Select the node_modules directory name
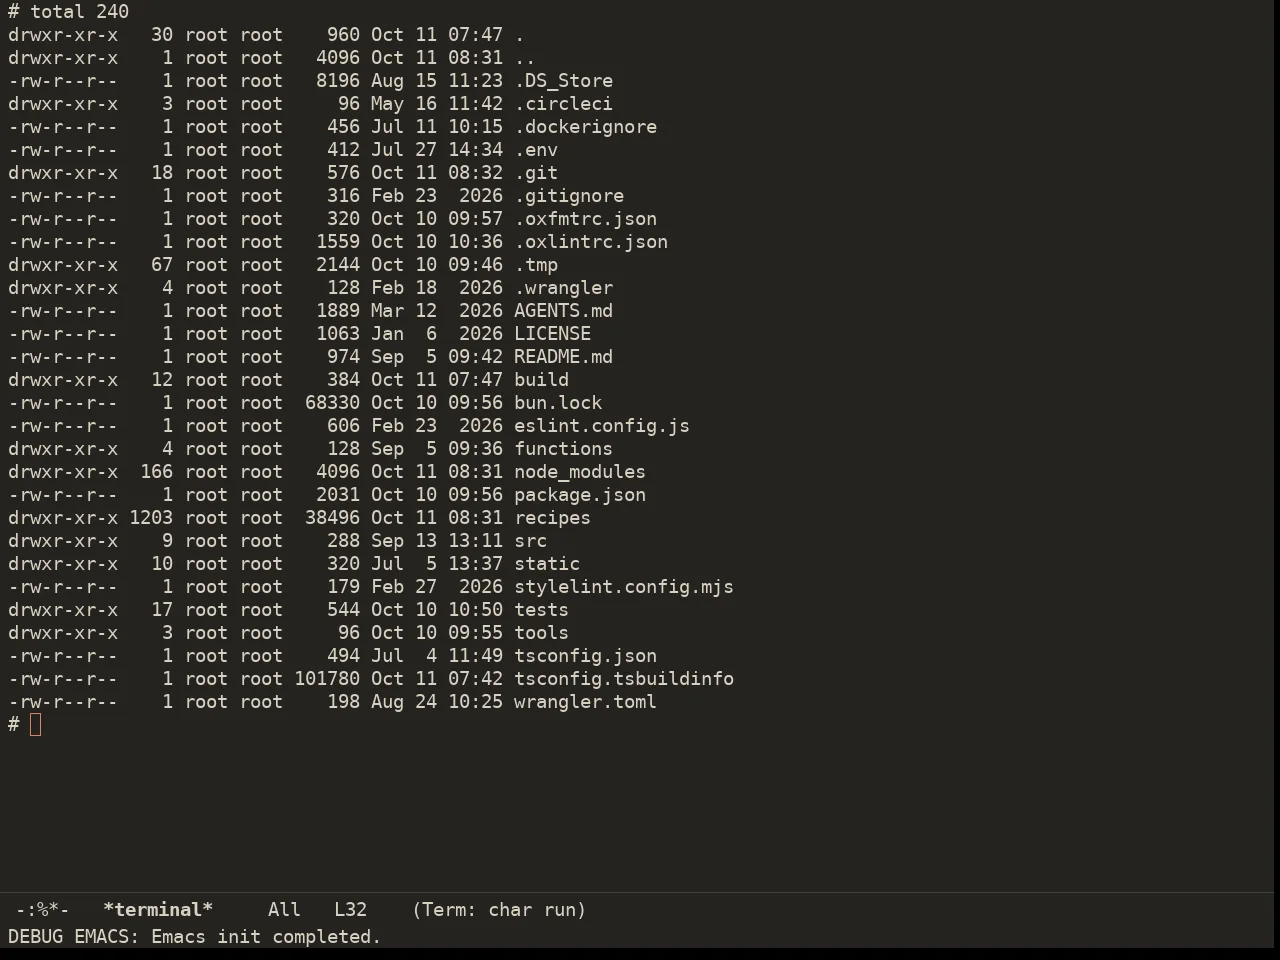This screenshot has width=1280, height=960. (580, 472)
